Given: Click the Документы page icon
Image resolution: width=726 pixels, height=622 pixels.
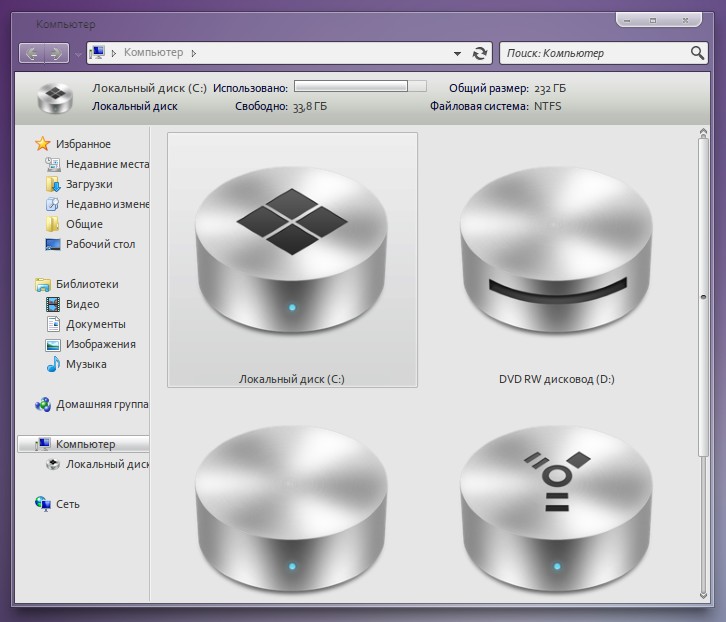Looking at the screenshot, I should coord(53,324).
